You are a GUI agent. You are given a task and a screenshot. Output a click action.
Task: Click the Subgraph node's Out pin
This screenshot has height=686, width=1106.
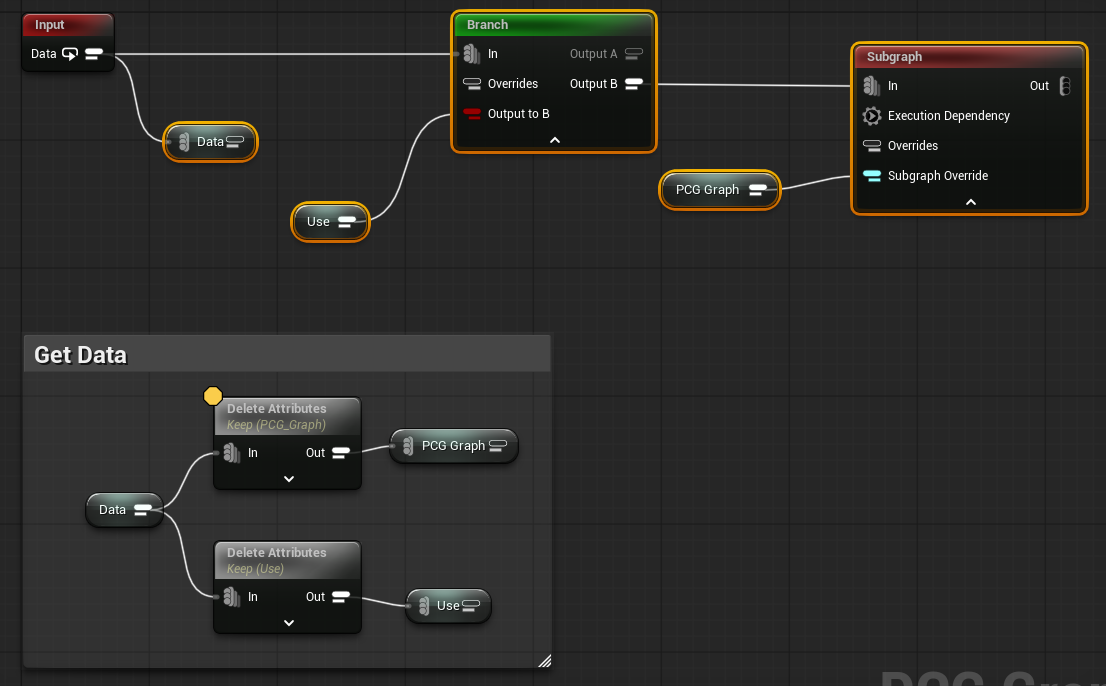point(1065,86)
